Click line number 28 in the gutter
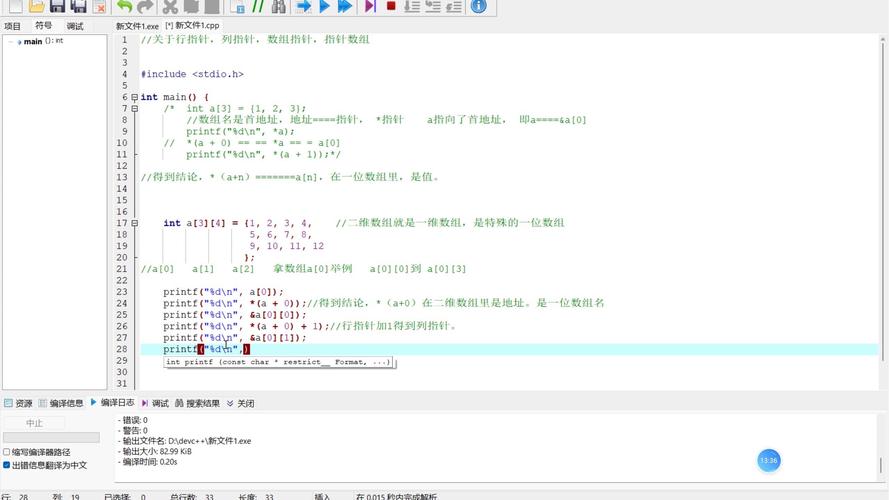Image resolution: width=889 pixels, height=500 pixels. [x=122, y=349]
